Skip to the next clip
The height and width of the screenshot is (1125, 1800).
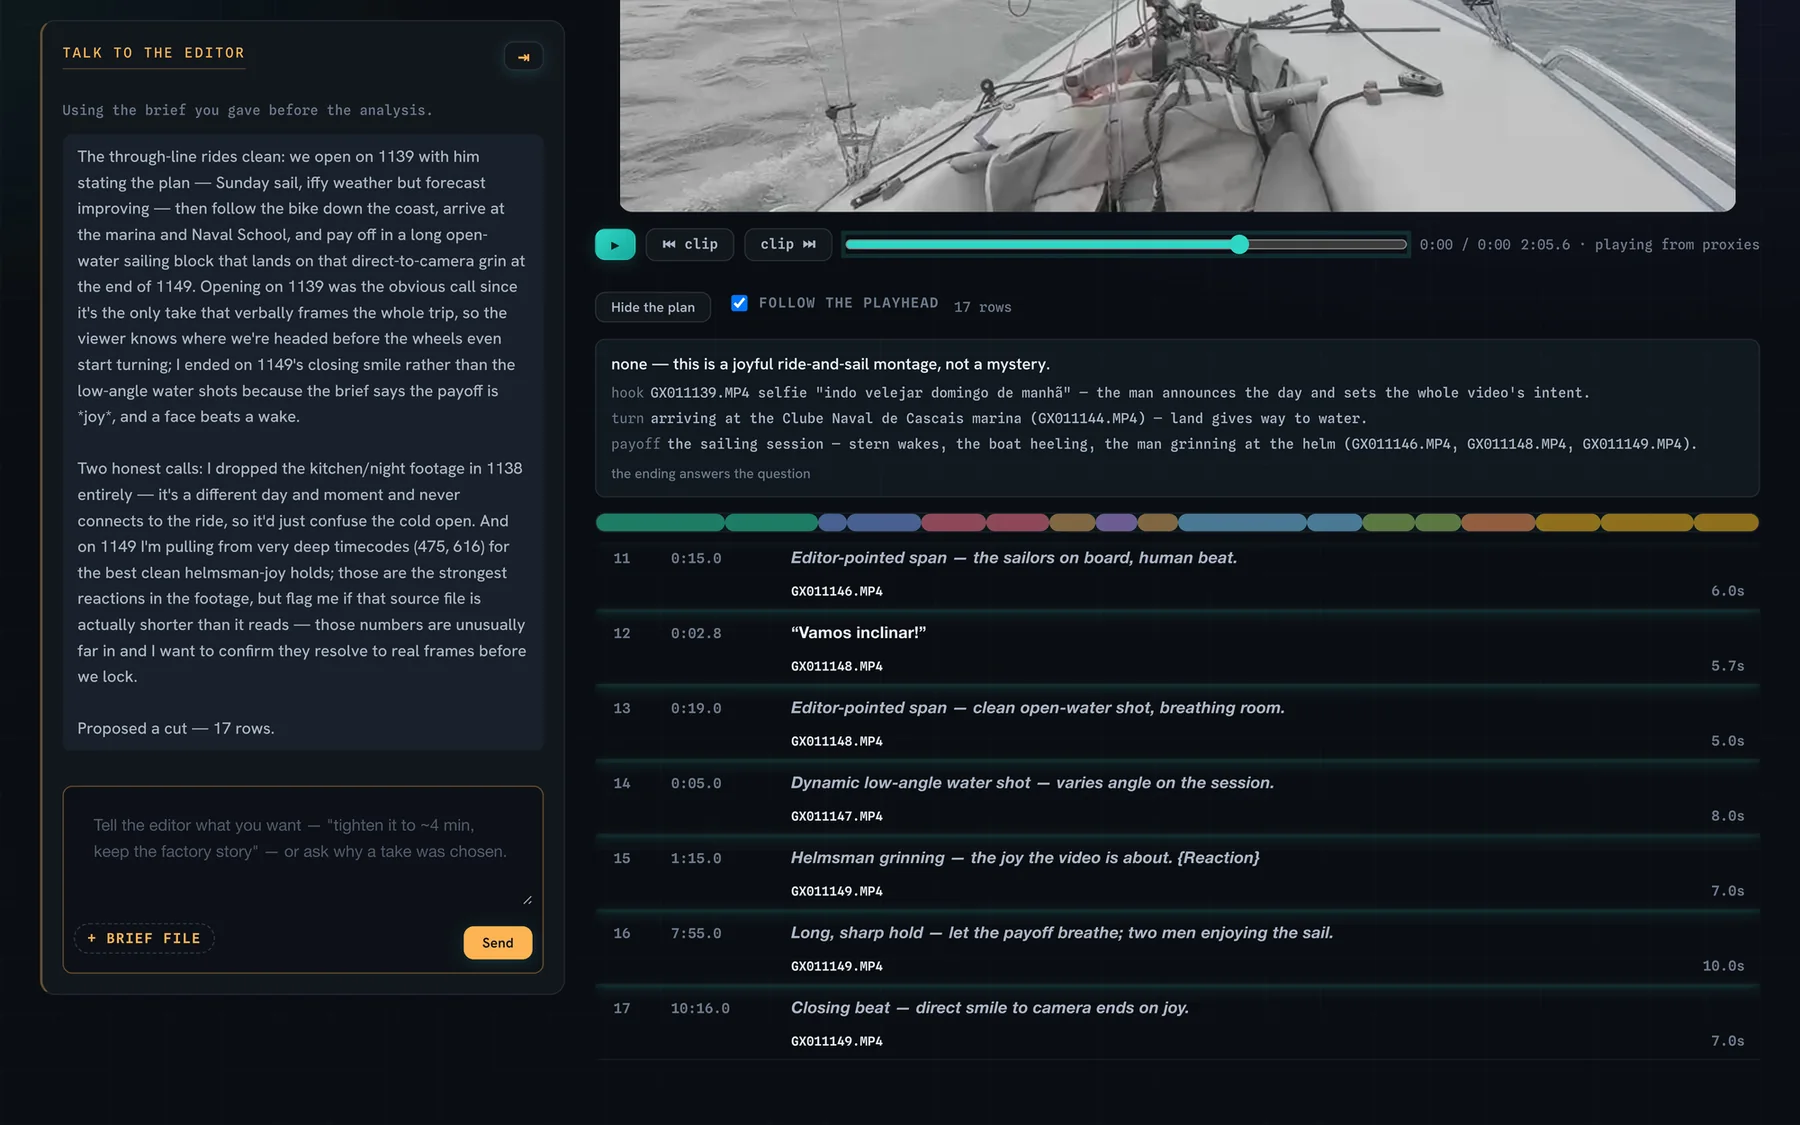788,245
